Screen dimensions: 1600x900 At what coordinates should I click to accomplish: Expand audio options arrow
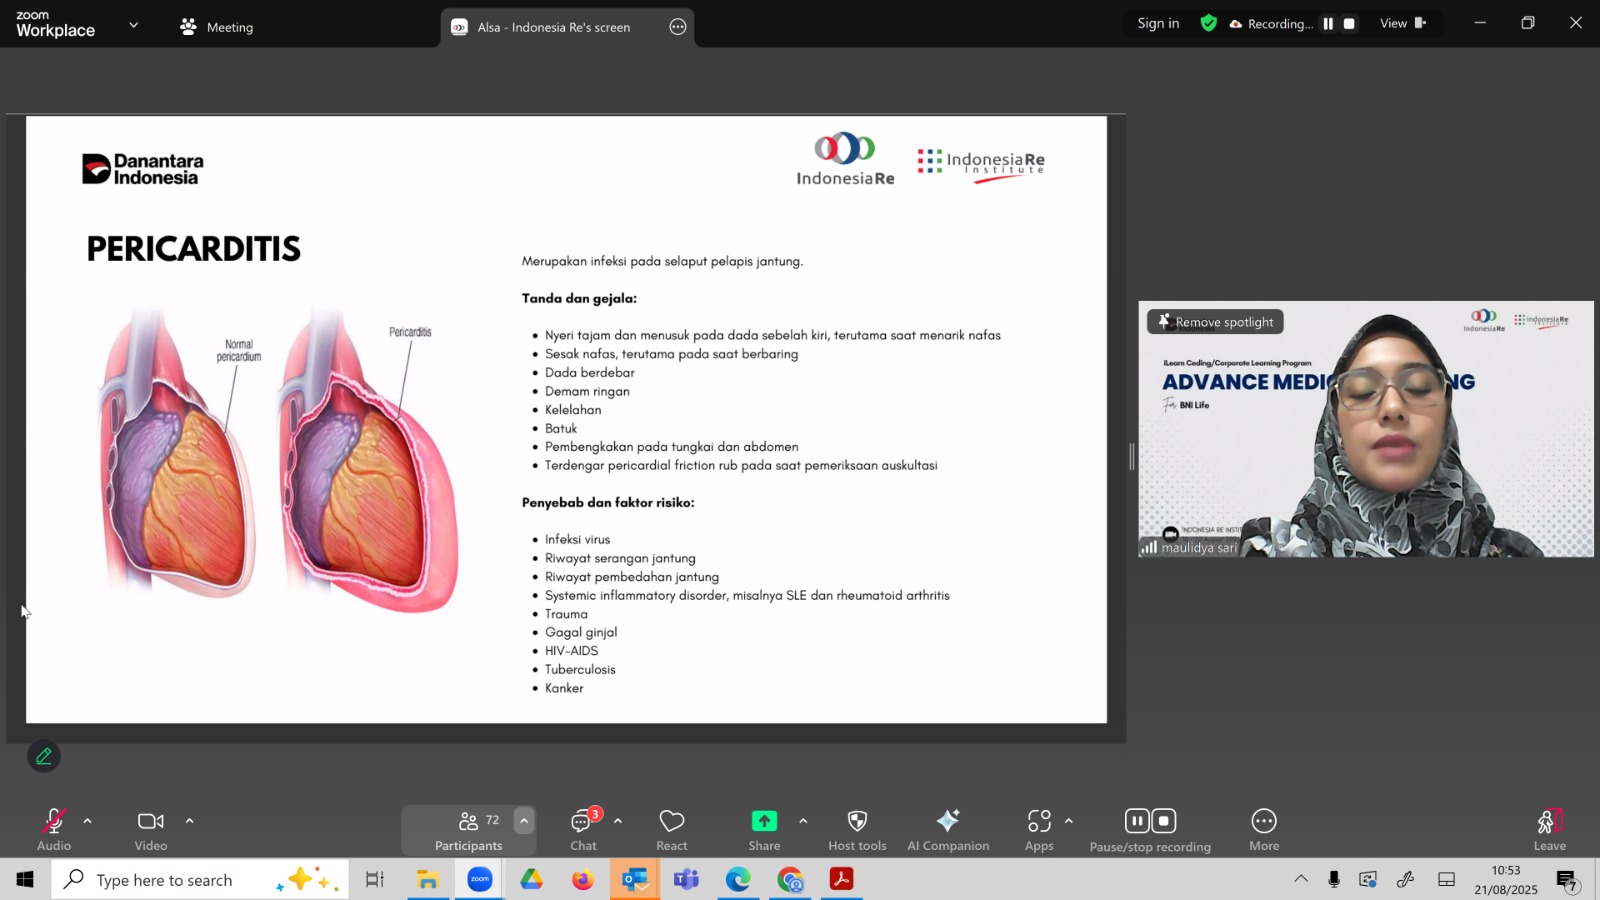(88, 821)
